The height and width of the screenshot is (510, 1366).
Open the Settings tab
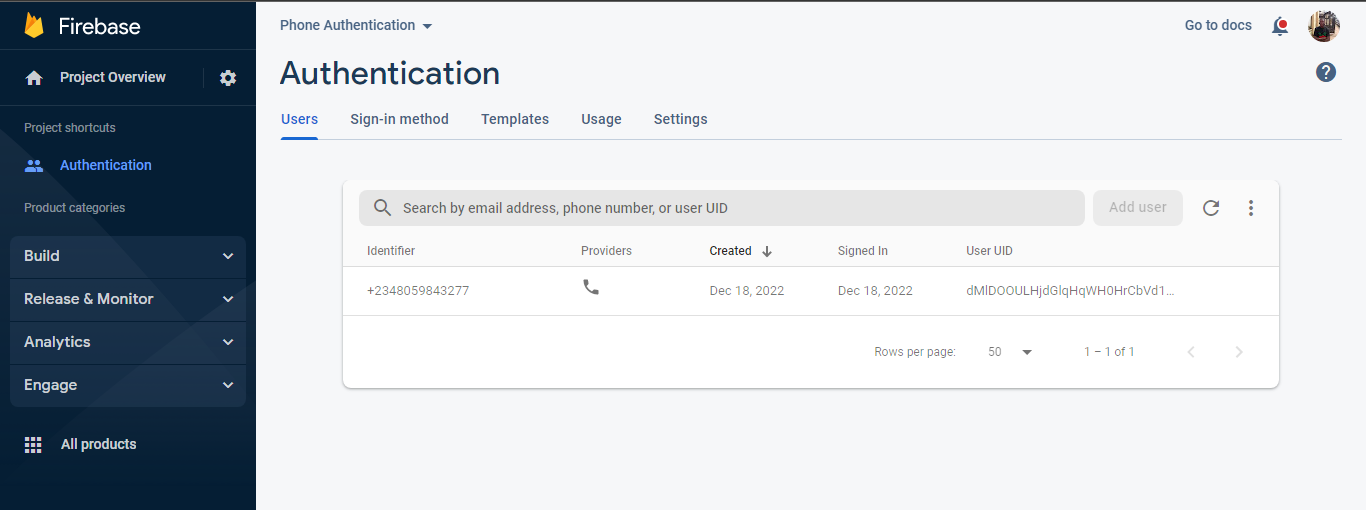pos(680,119)
